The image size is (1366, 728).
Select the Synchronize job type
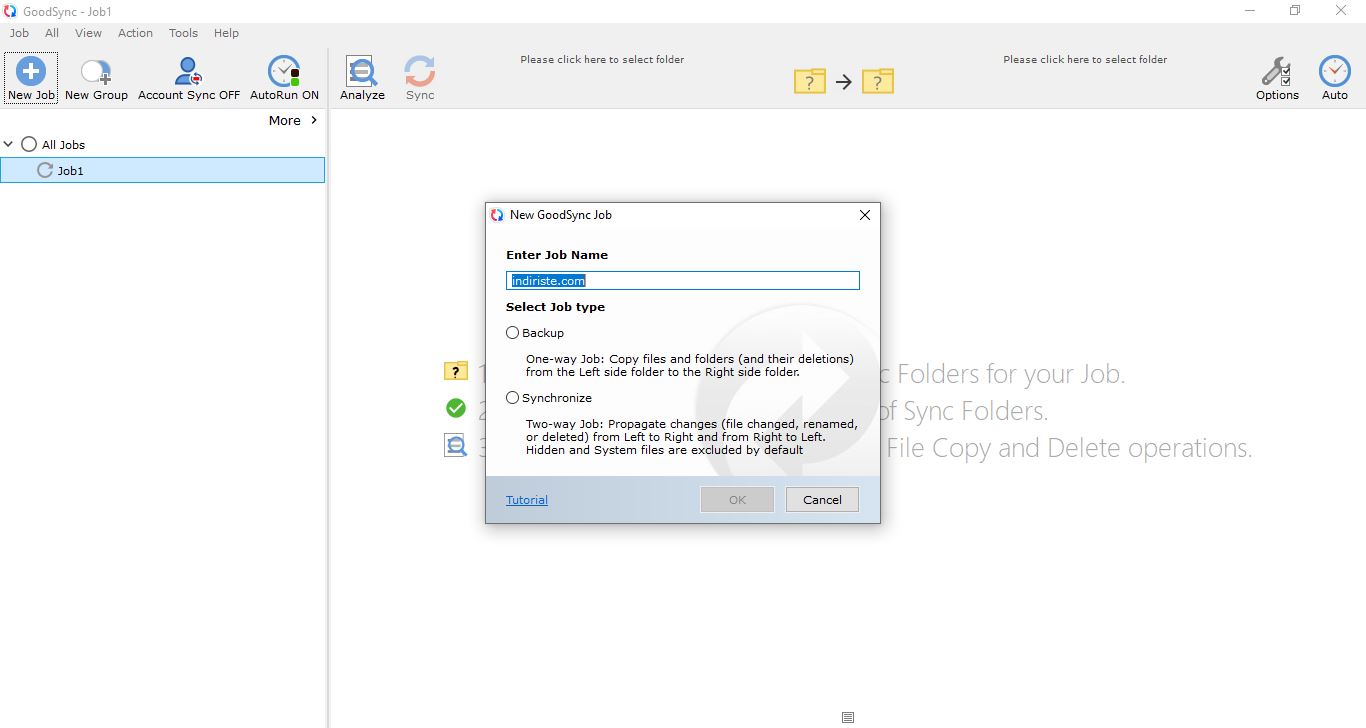point(513,398)
